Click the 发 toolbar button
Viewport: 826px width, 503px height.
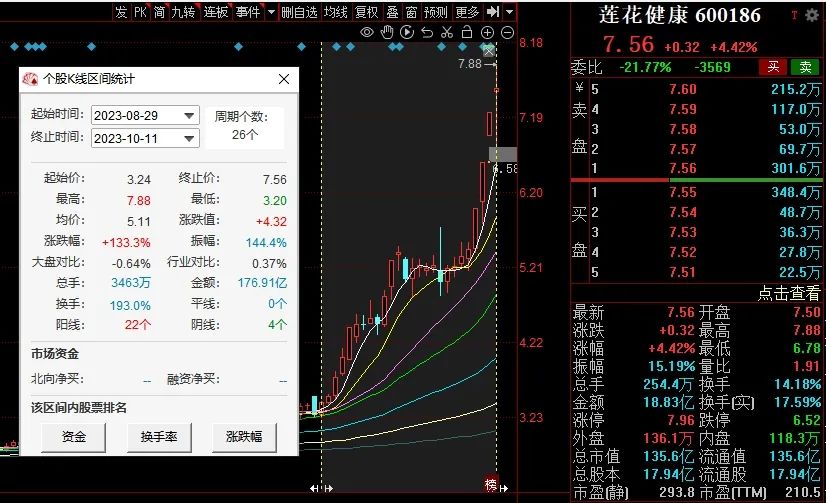122,12
